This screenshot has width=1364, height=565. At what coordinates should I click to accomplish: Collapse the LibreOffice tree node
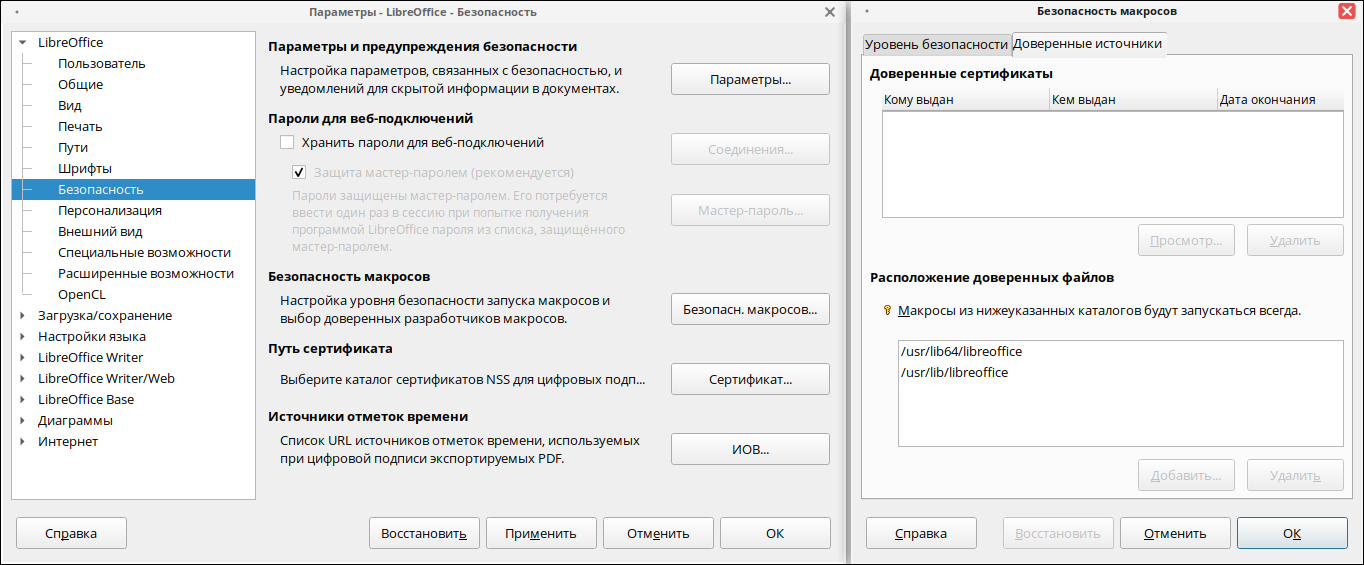click(23, 43)
